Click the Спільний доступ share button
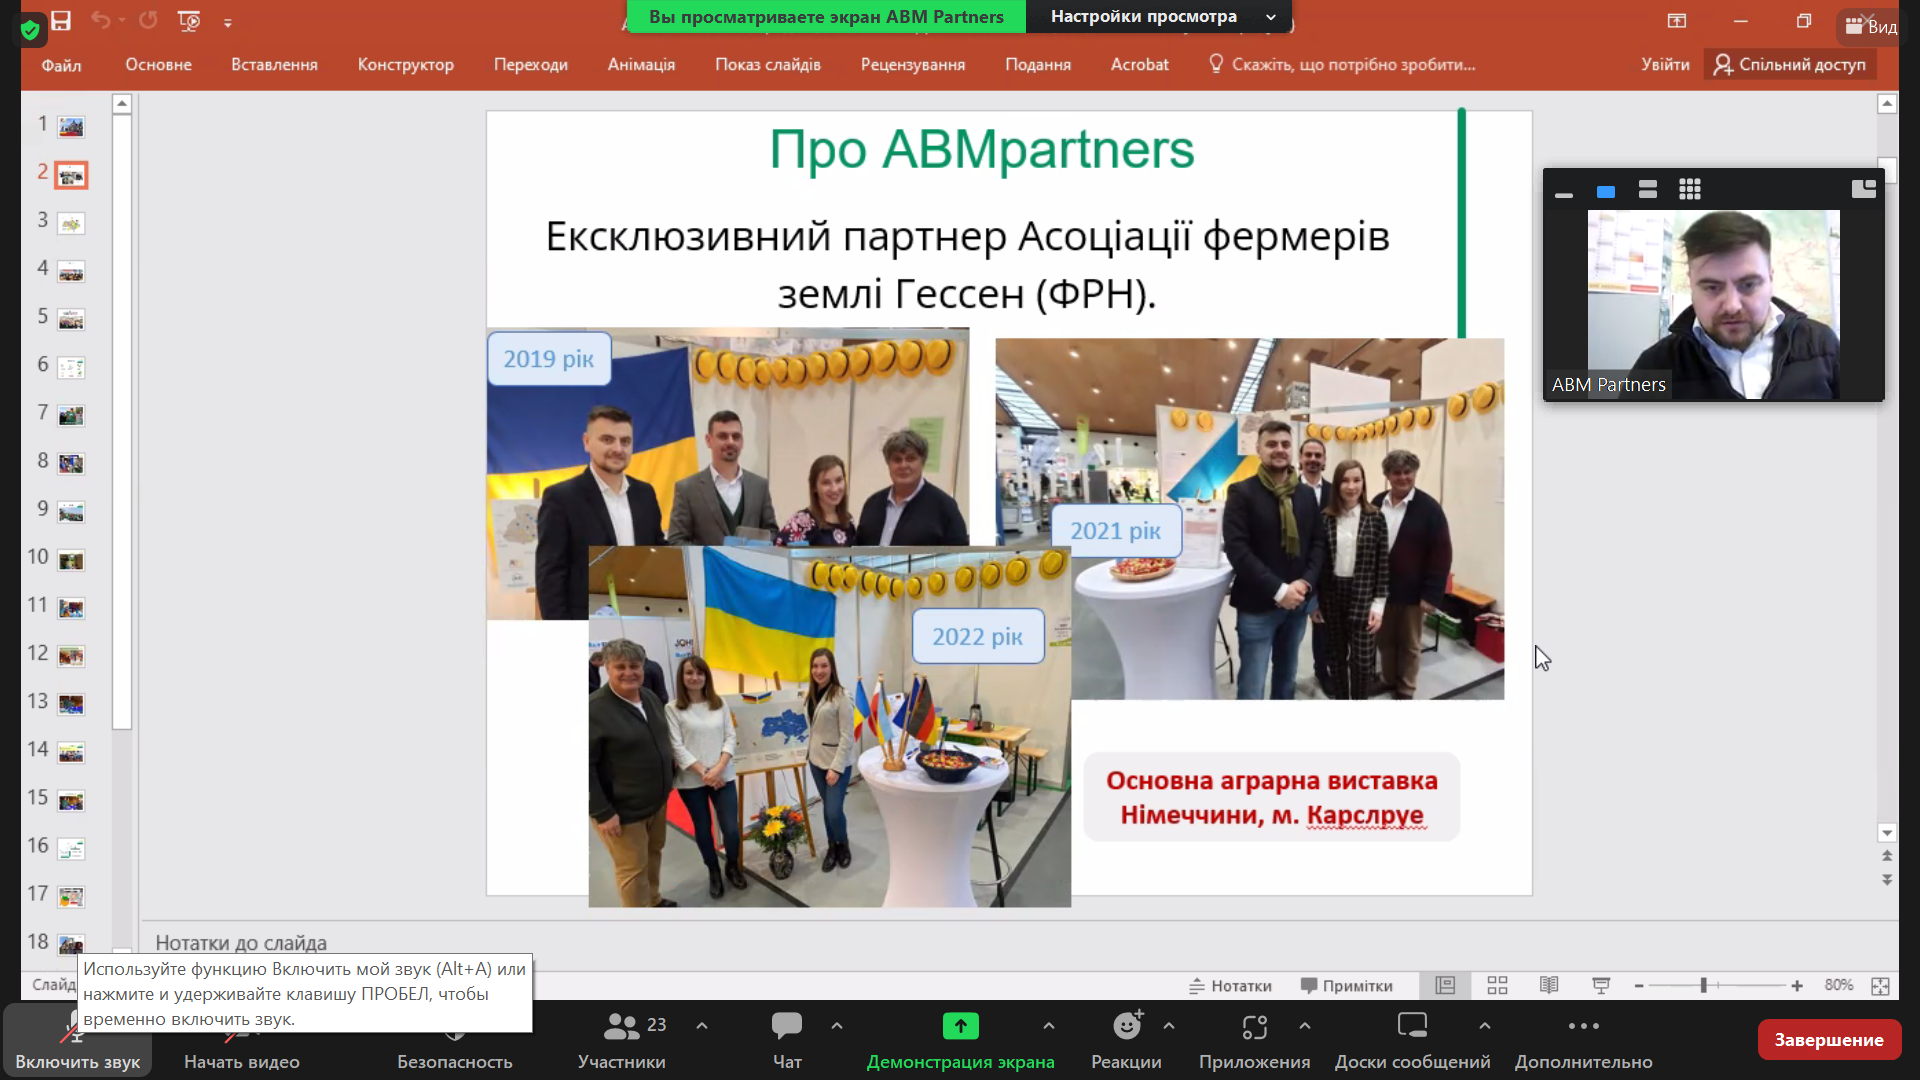1920x1080 pixels. pyautogui.click(x=1790, y=65)
